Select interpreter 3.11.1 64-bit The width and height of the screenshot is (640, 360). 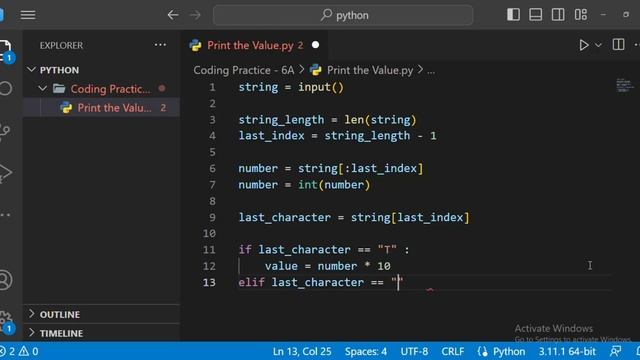tap(567, 351)
